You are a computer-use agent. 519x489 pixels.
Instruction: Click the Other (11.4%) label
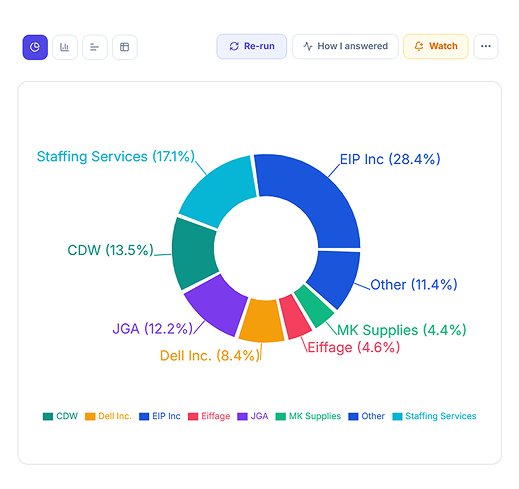click(414, 285)
